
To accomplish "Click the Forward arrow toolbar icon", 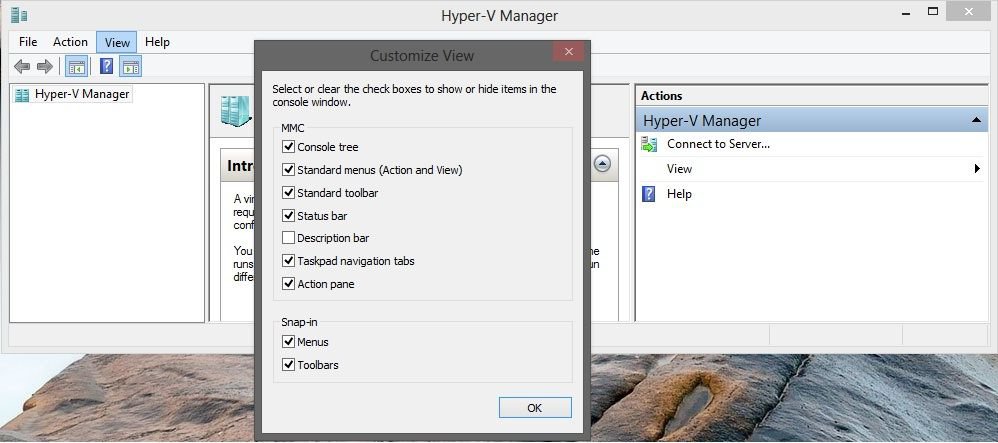I will [45, 66].
